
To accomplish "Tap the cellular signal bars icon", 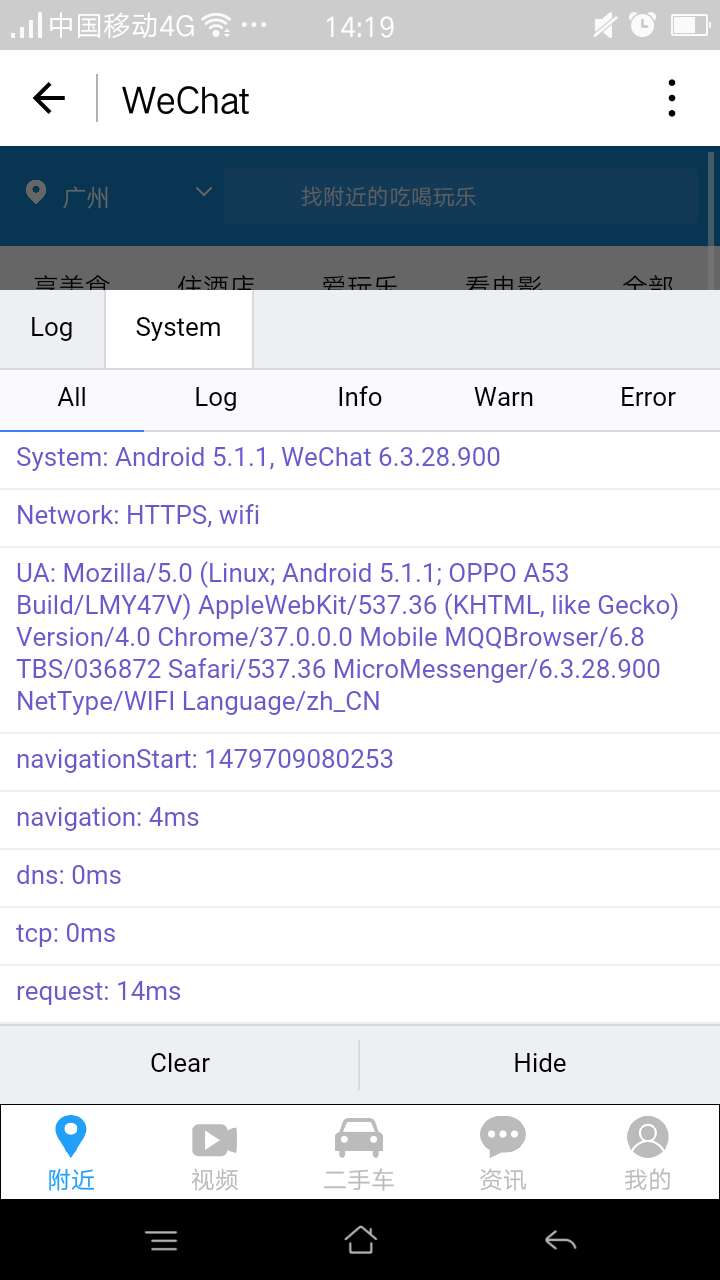I will [27, 25].
